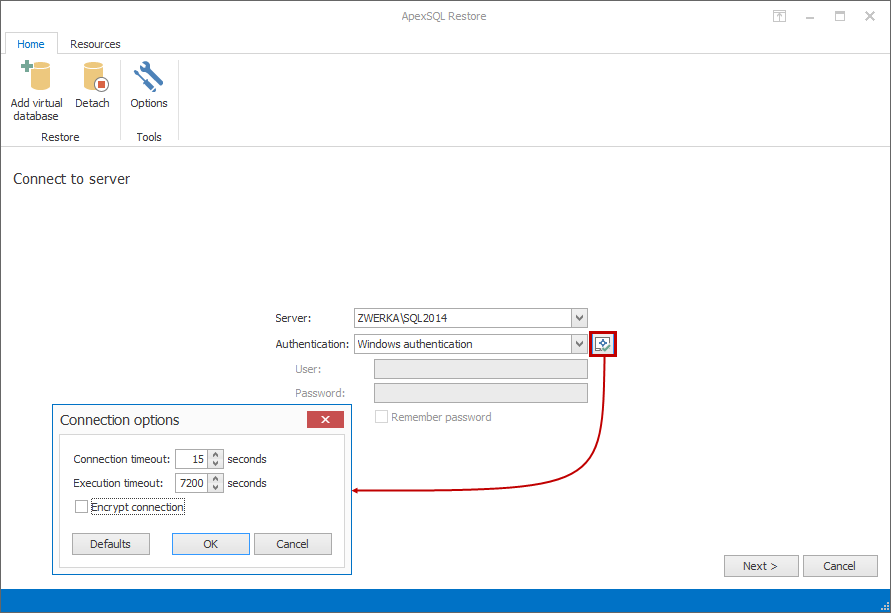Switch to the Home ribbon tab
Screen dimensions: 891x613
tap(31, 44)
